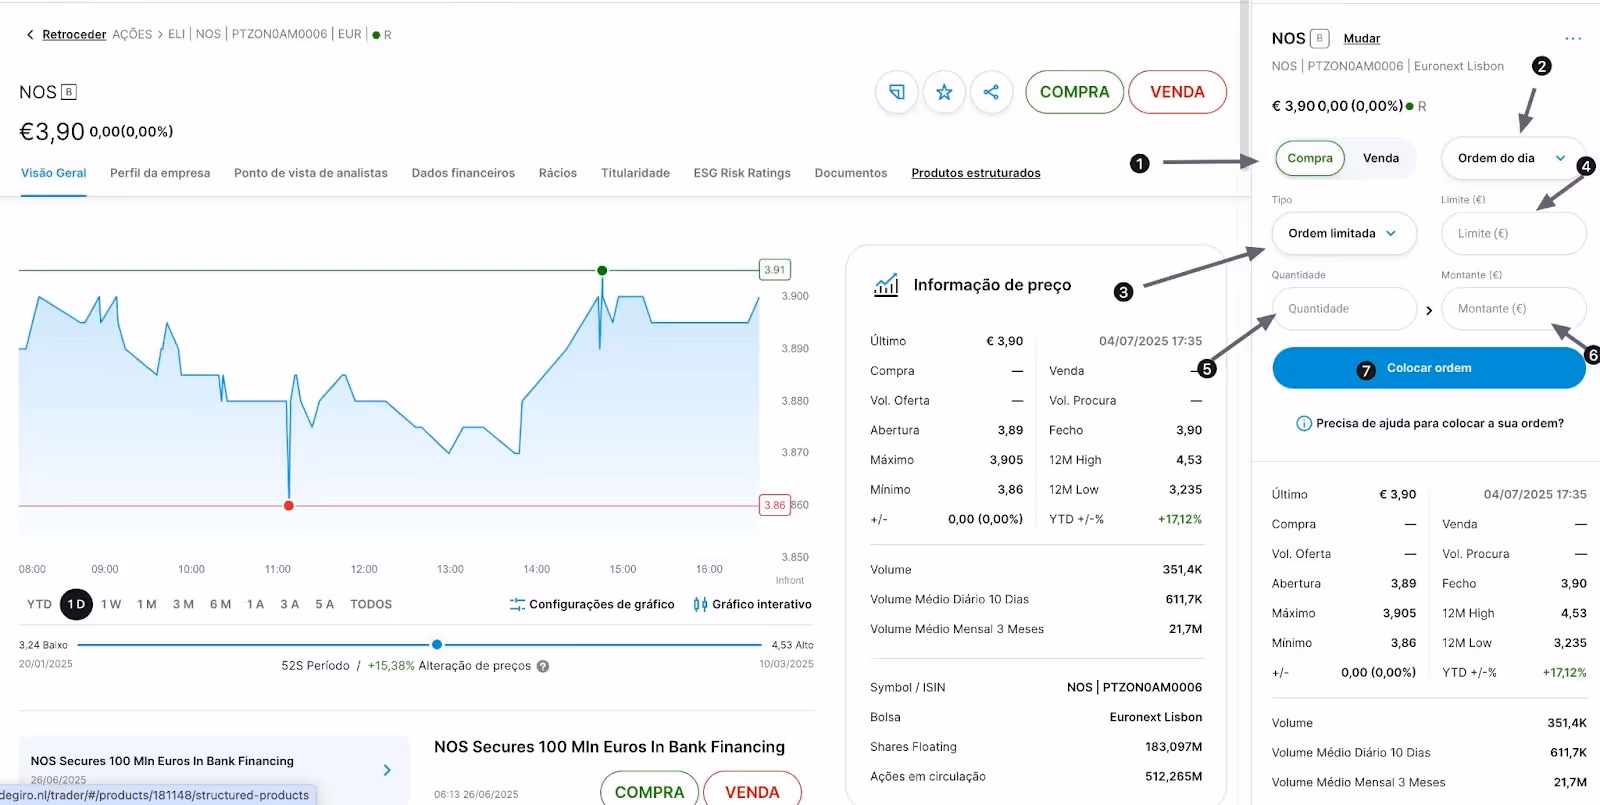
Task: Open the Titularidade tab
Action: [x=635, y=173]
